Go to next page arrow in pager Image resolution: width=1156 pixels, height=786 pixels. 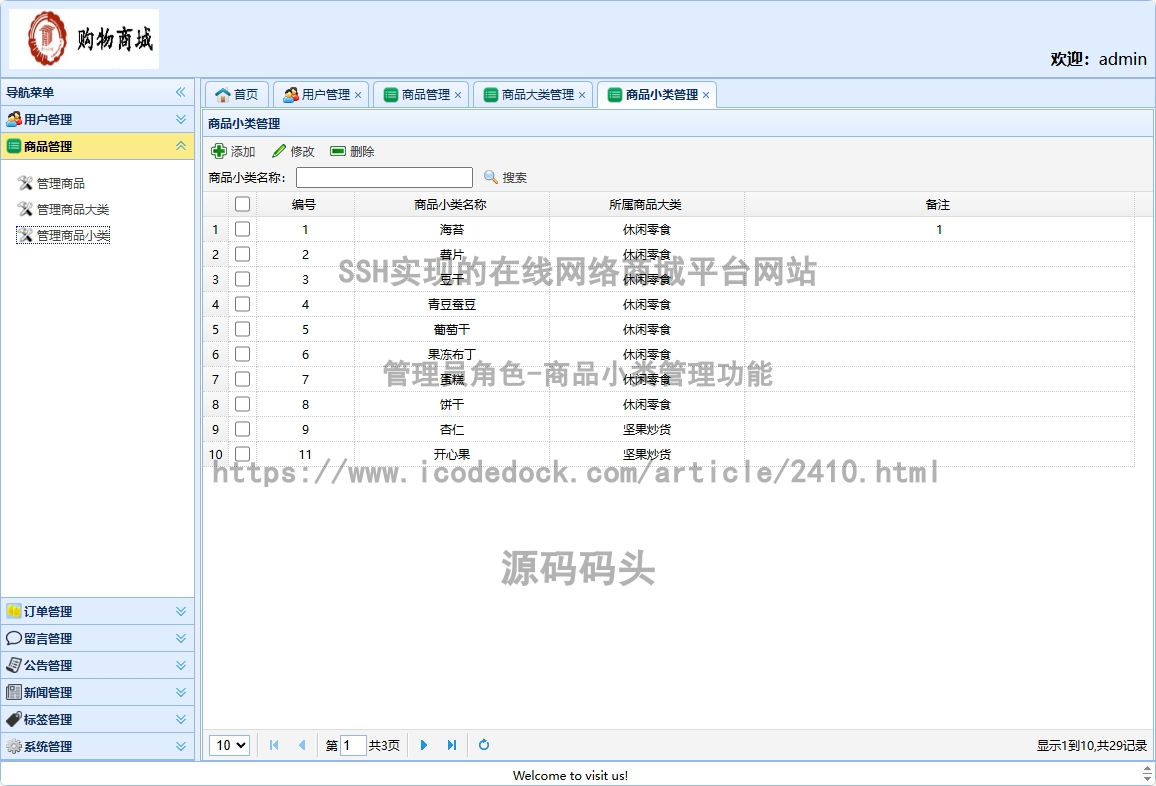(424, 745)
